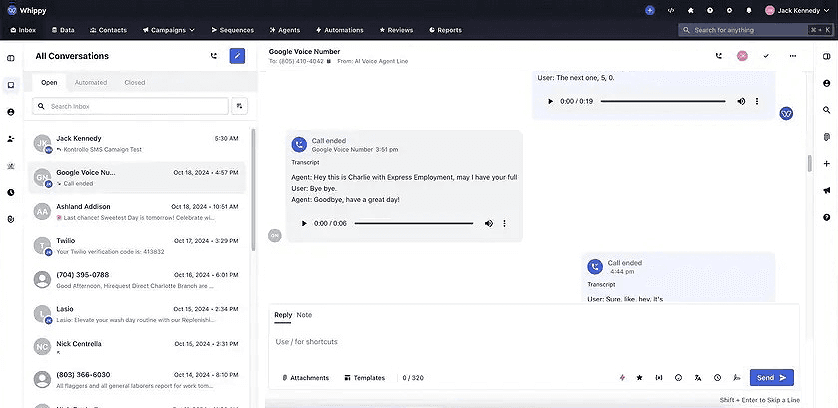Start a call from All Conversations header

[x=214, y=56]
